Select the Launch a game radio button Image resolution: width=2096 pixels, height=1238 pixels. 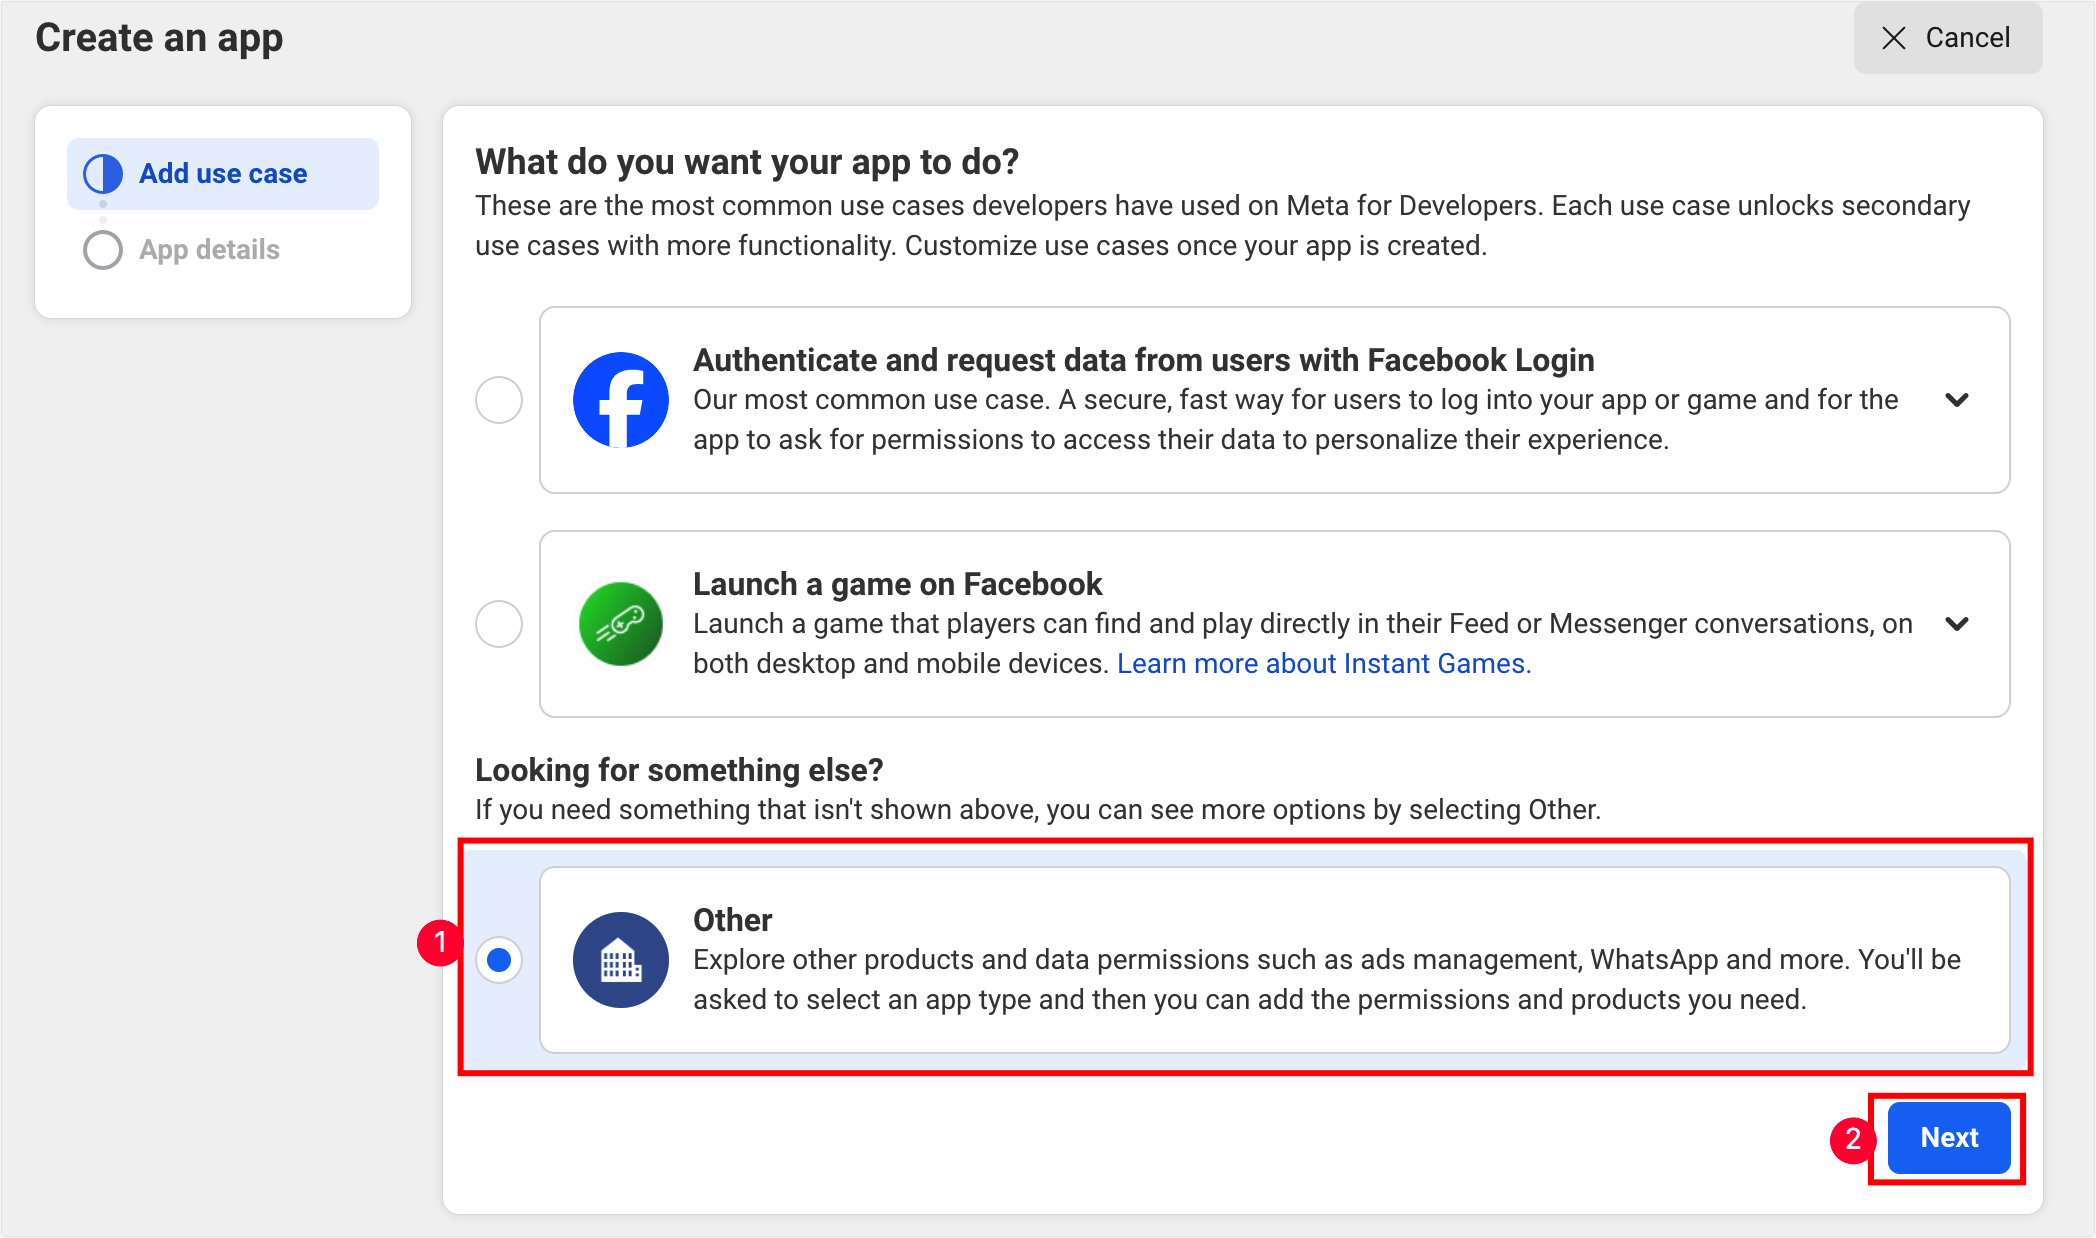(x=499, y=624)
